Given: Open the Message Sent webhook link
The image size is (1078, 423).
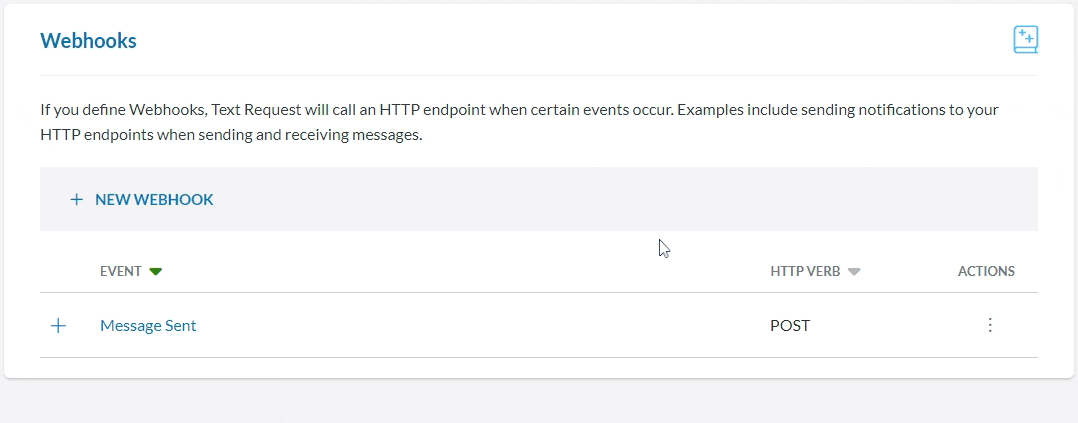Looking at the screenshot, I should 148,325.
